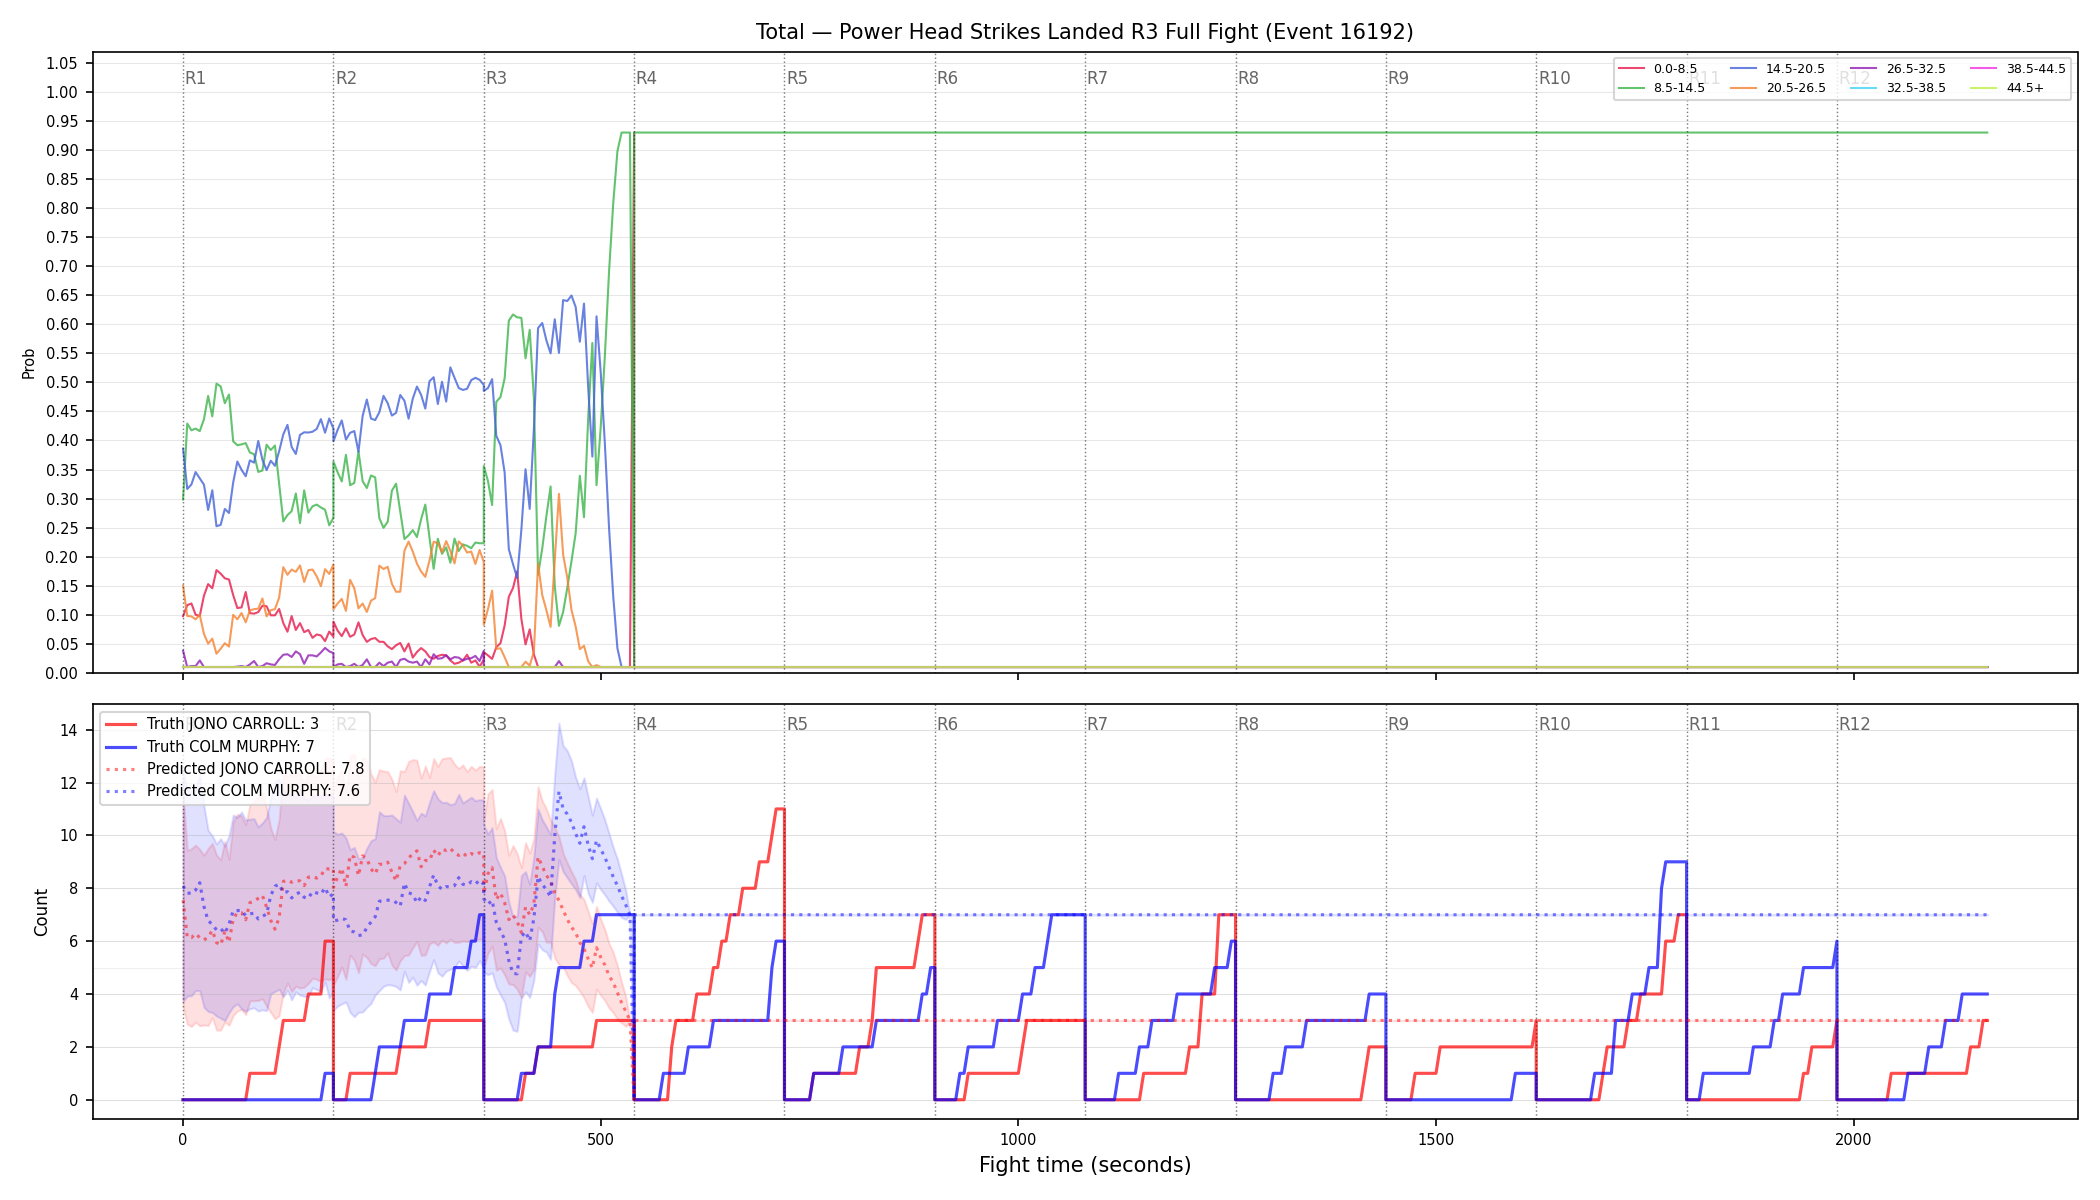Select the 38.5-44.5 legend entry
Image resolution: width=2100 pixels, height=1200 pixels.
(2018, 69)
